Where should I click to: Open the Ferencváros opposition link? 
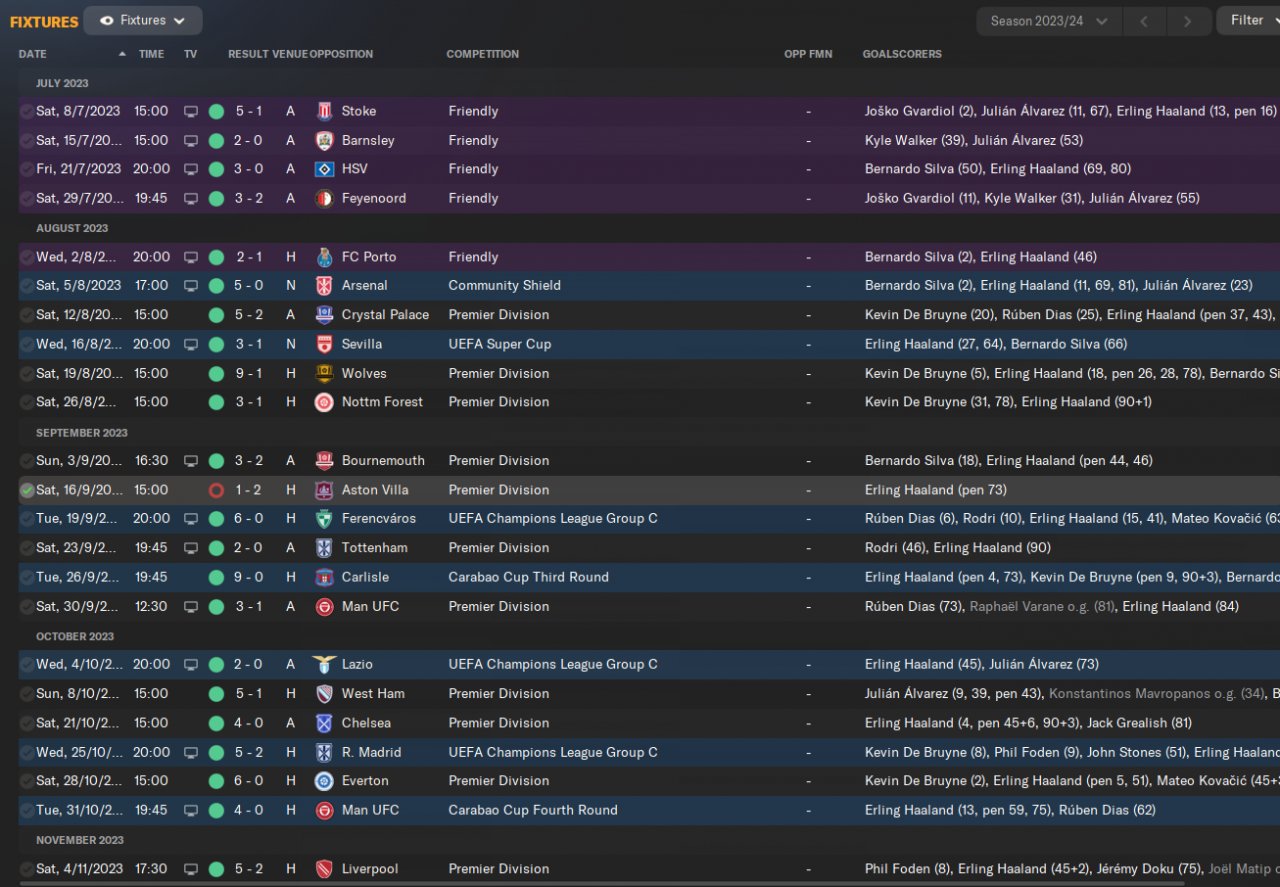(x=378, y=519)
